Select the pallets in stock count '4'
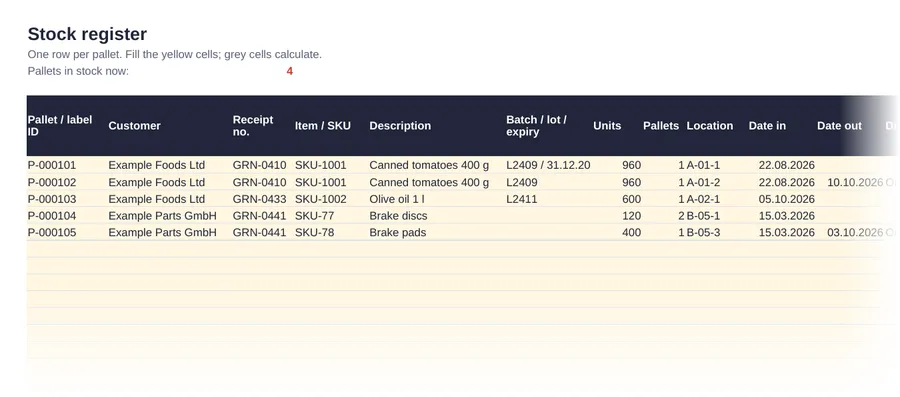Image resolution: width=900 pixels, height=397 pixels. tap(289, 71)
